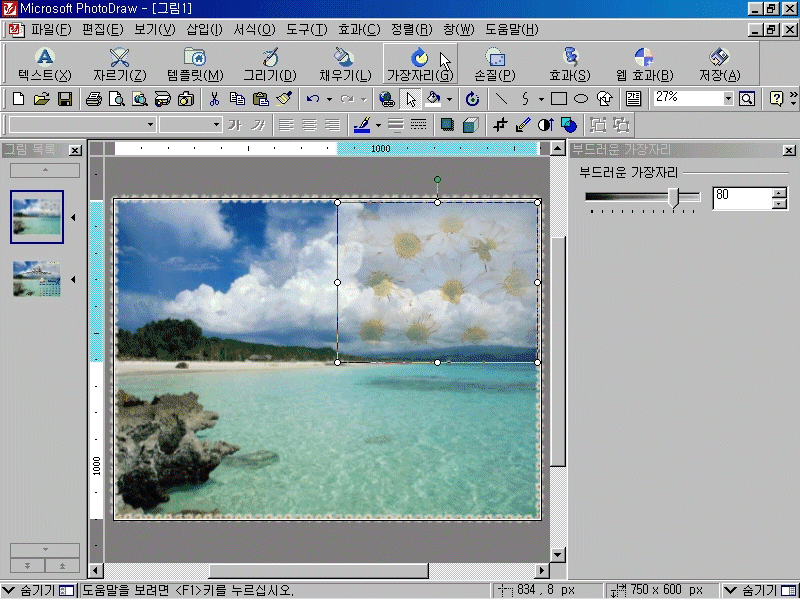The image size is (800, 600).
Task: Click the Save floppy disk toolbar icon
Action: coord(64,99)
